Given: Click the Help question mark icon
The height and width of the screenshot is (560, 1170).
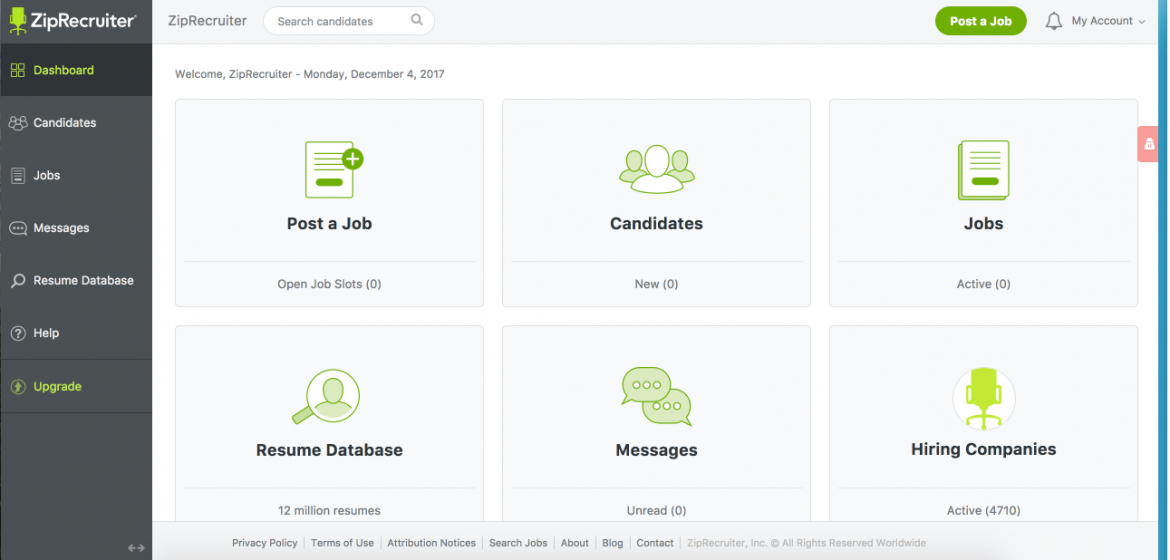Looking at the screenshot, I should (18, 334).
